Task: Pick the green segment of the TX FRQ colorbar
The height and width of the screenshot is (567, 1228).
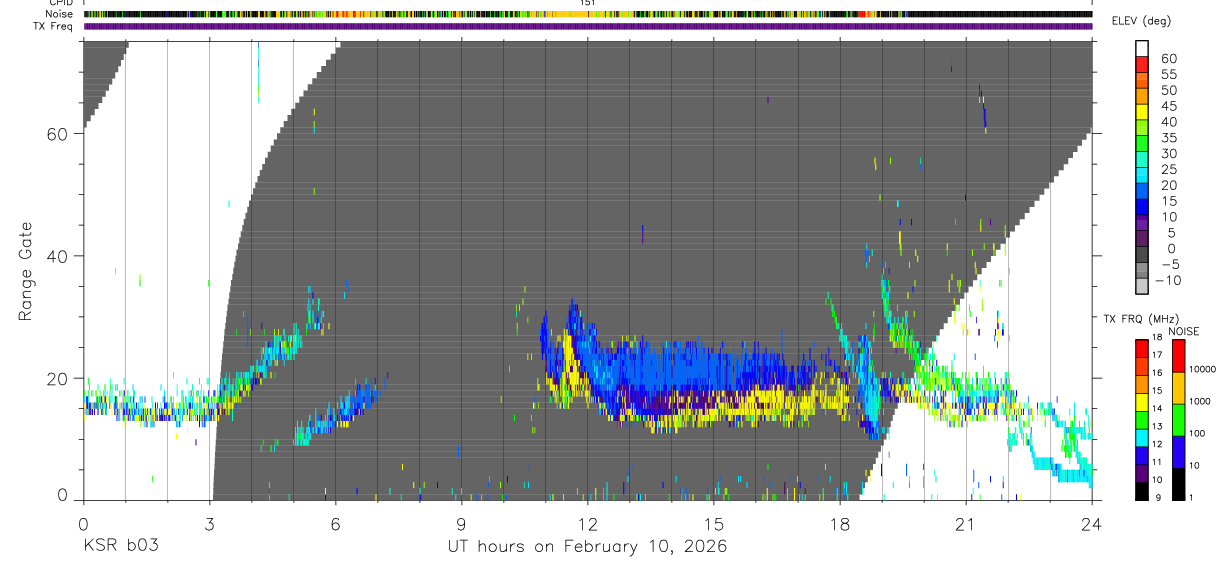Action: click(1141, 419)
